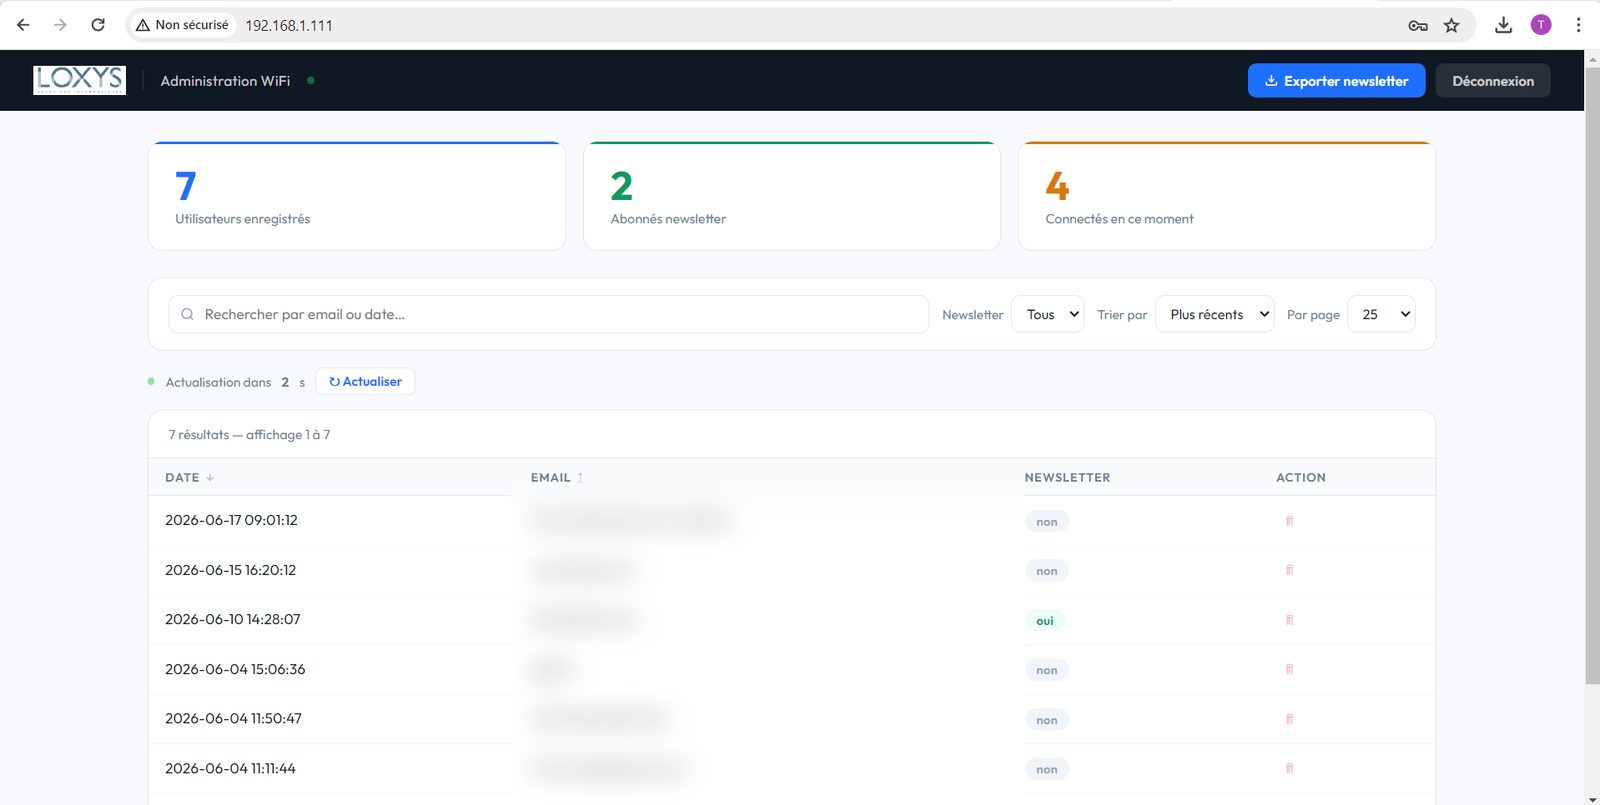This screenshot has height=805, width=1600.
Task: Click the LOXYS logo
Action: tap(79, 80)
